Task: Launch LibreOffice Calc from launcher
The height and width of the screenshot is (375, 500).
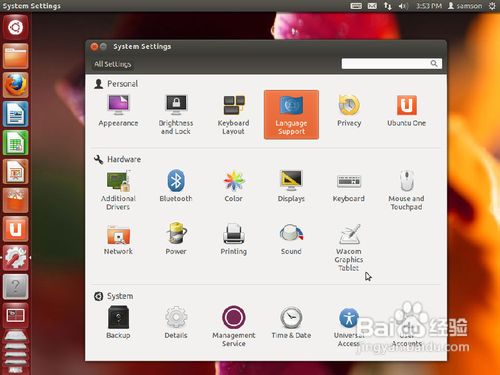Action: [x=15, y=143]
